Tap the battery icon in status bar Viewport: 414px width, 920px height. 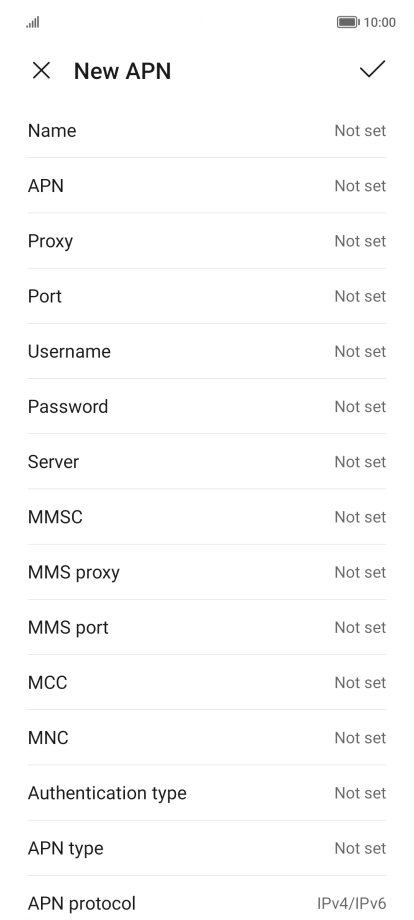[x=348, y=22]
